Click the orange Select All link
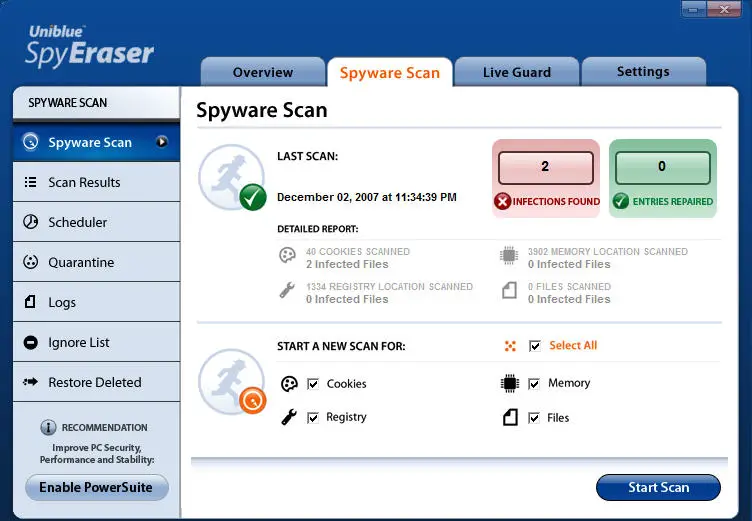Image resolution: width=752 pixels, height=521 pixels. [x=573, y=345]
